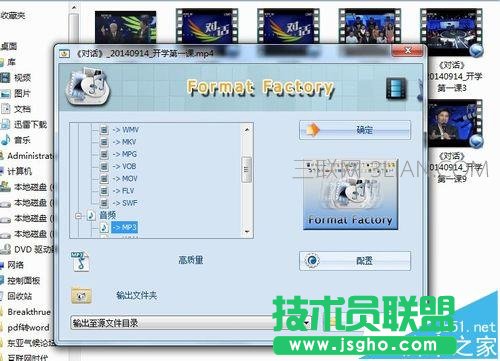Click the MKV video file icon
Image resolution: width=500 pixels, height=361 pixels.
[x=104, y=142]
